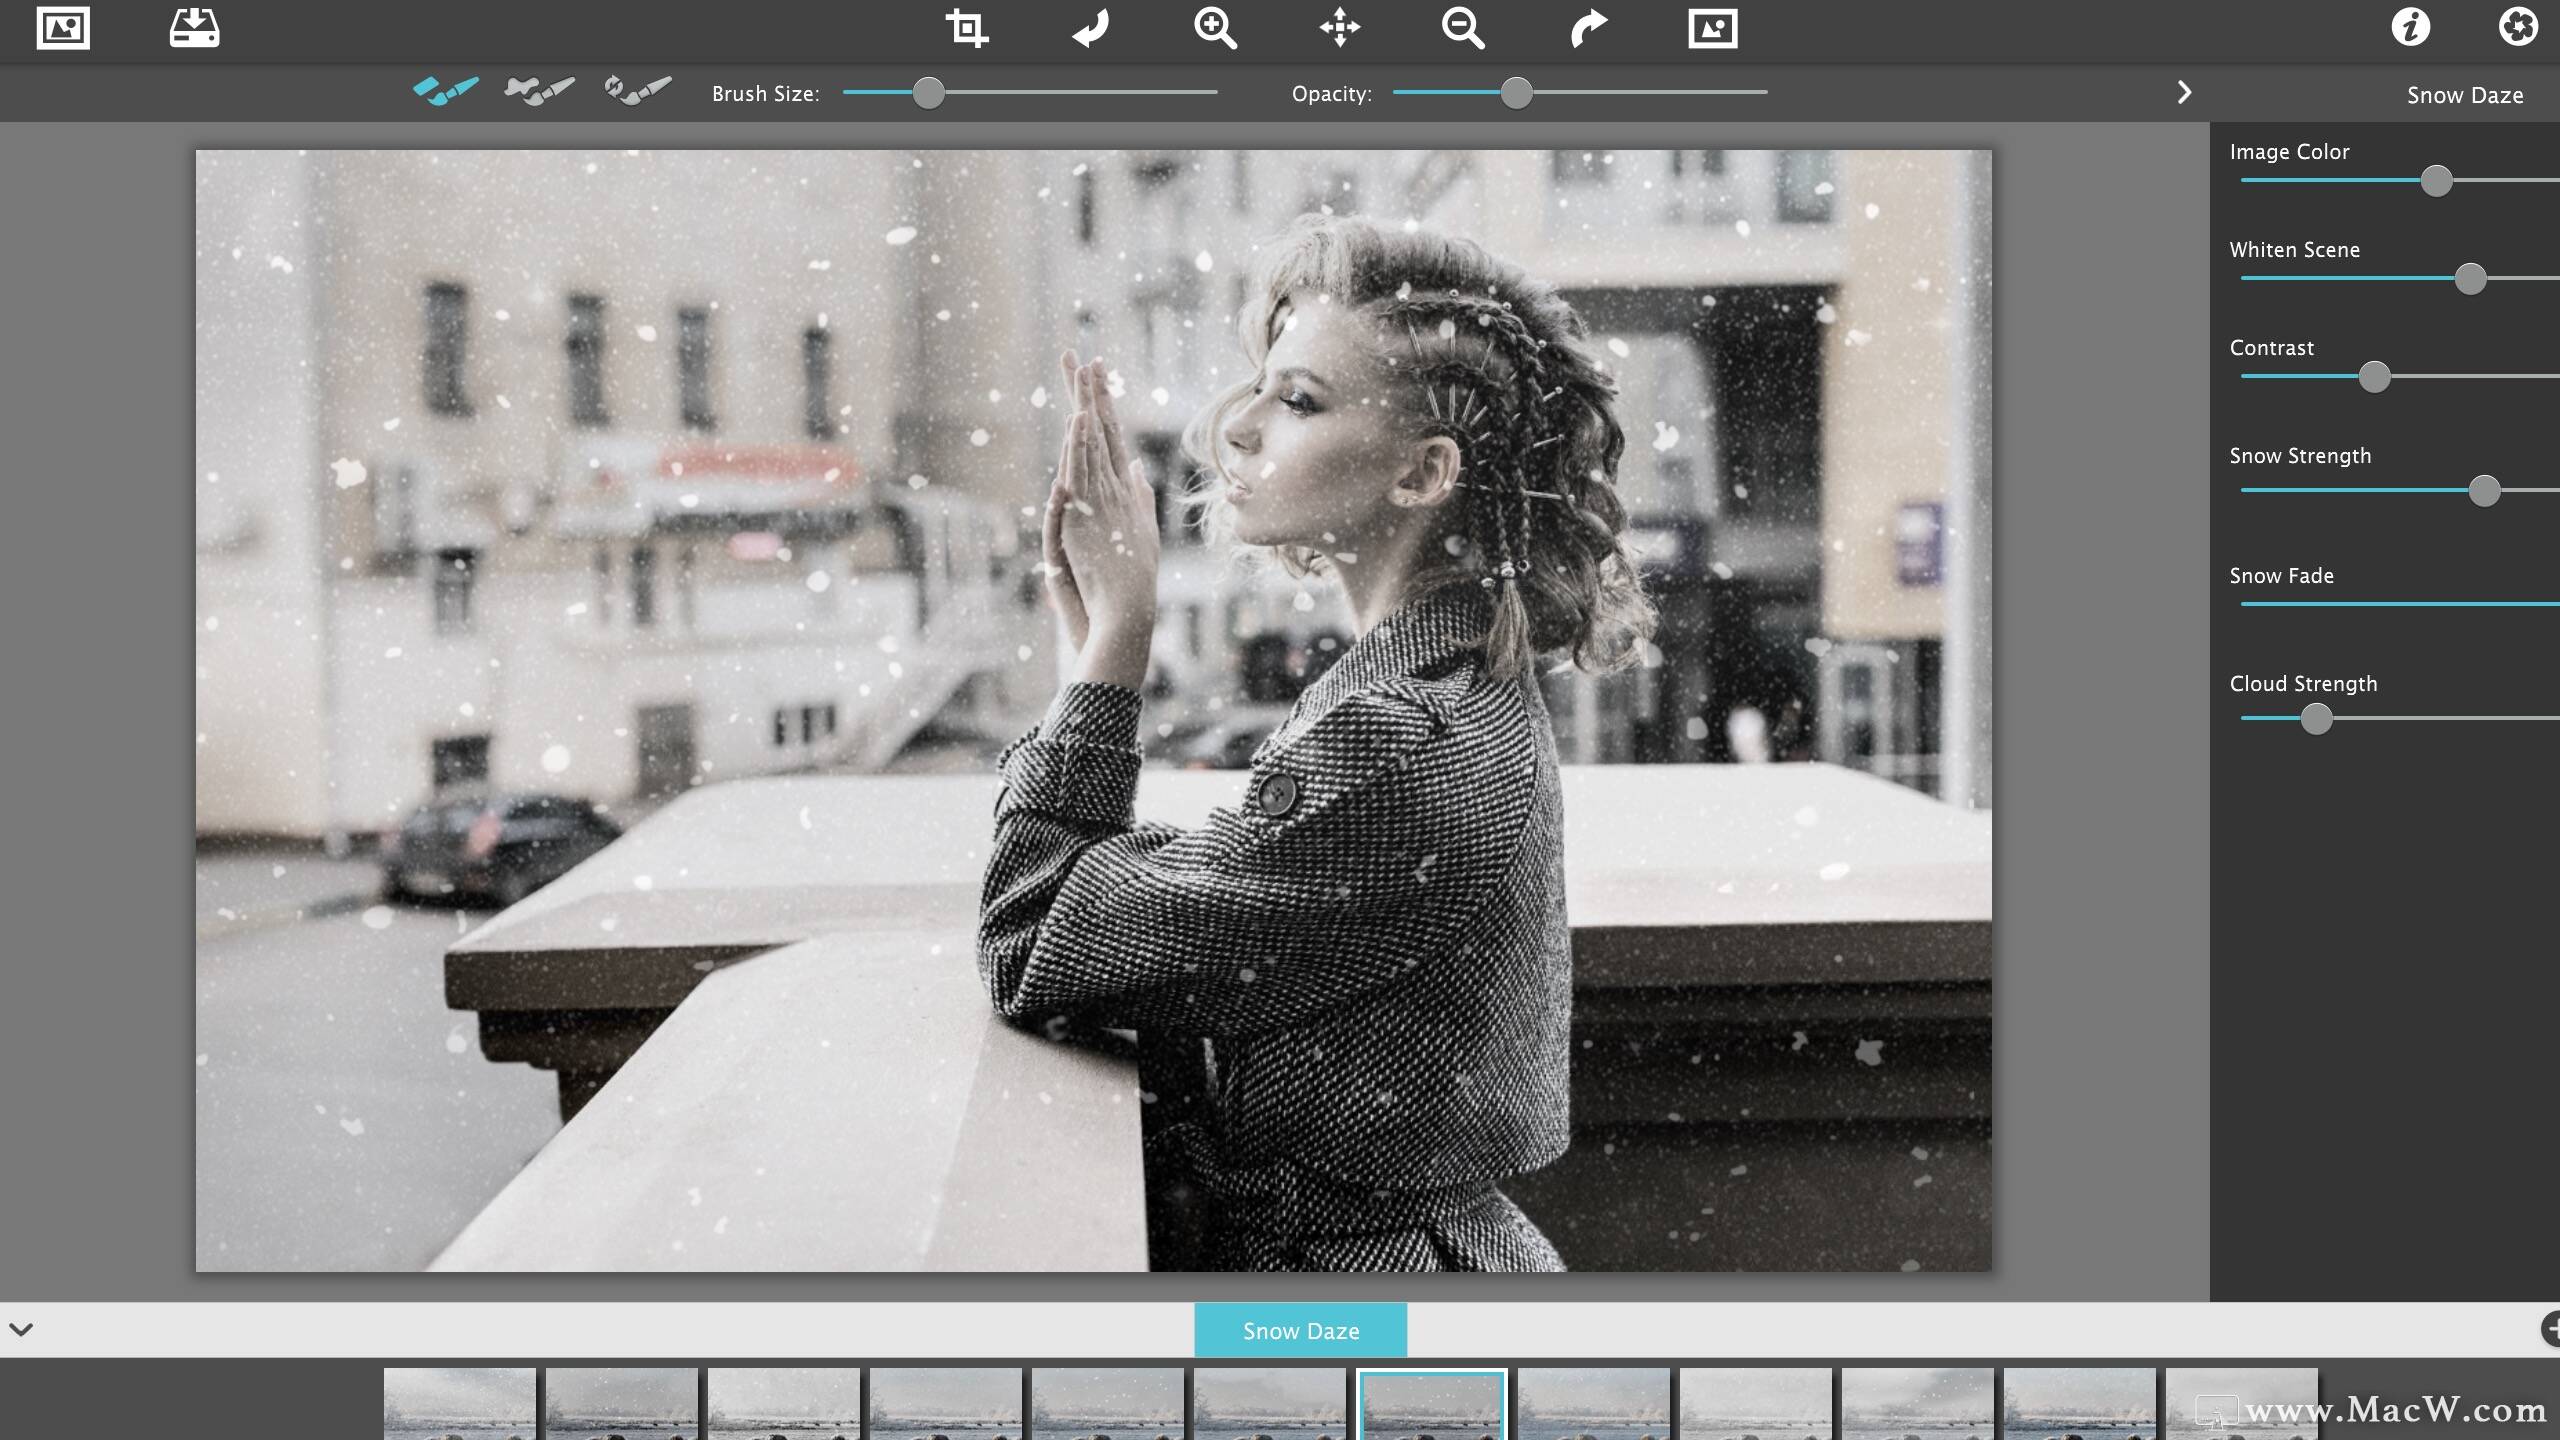Select the third preset thumbnail
Viewport: 2560px width, 1440px height.
tap(784, 1404)
